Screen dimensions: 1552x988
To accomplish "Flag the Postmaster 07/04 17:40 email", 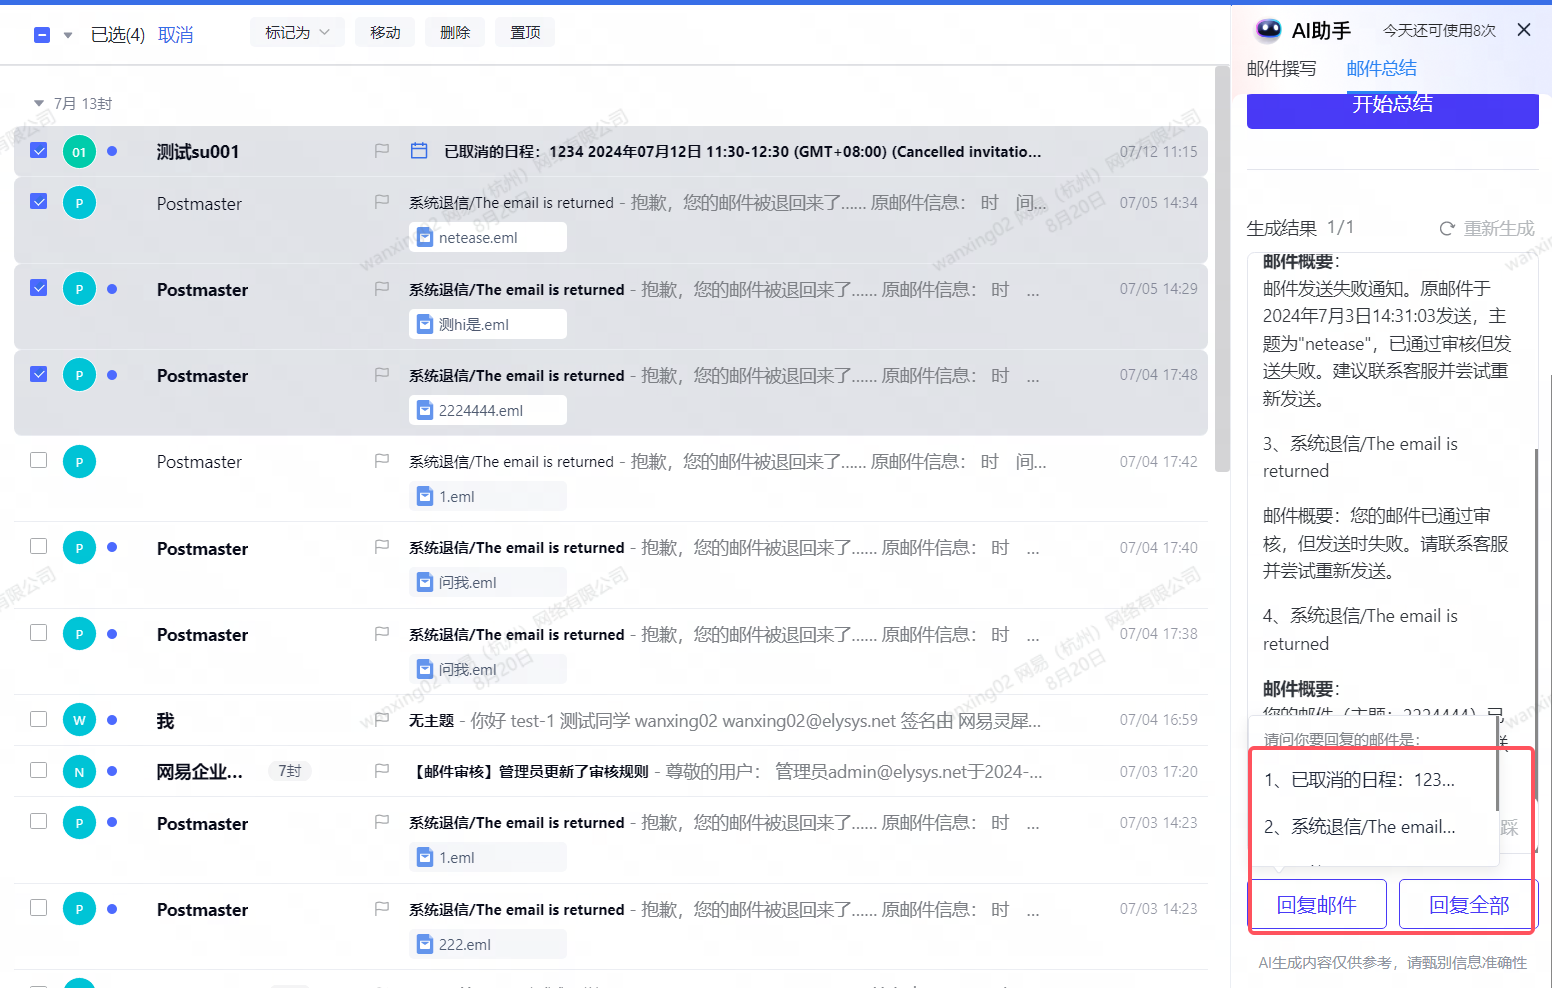I will pos(382,547).
